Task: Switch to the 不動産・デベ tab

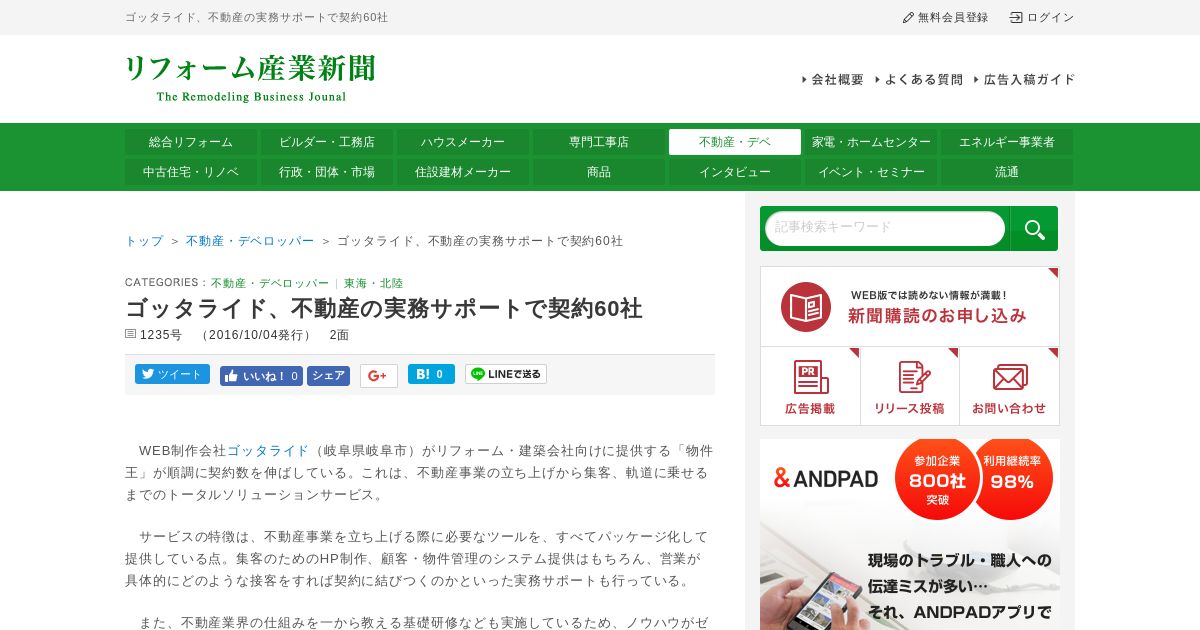Action: (x=735, y=142)
